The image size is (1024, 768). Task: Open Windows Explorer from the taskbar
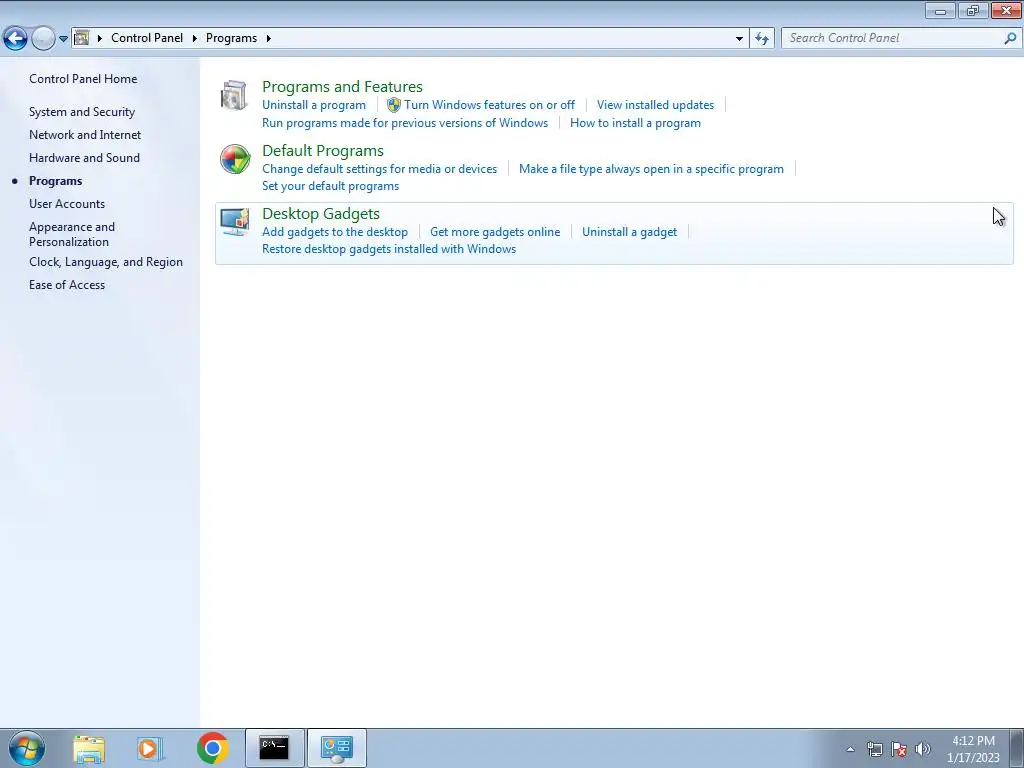point(89,749)
